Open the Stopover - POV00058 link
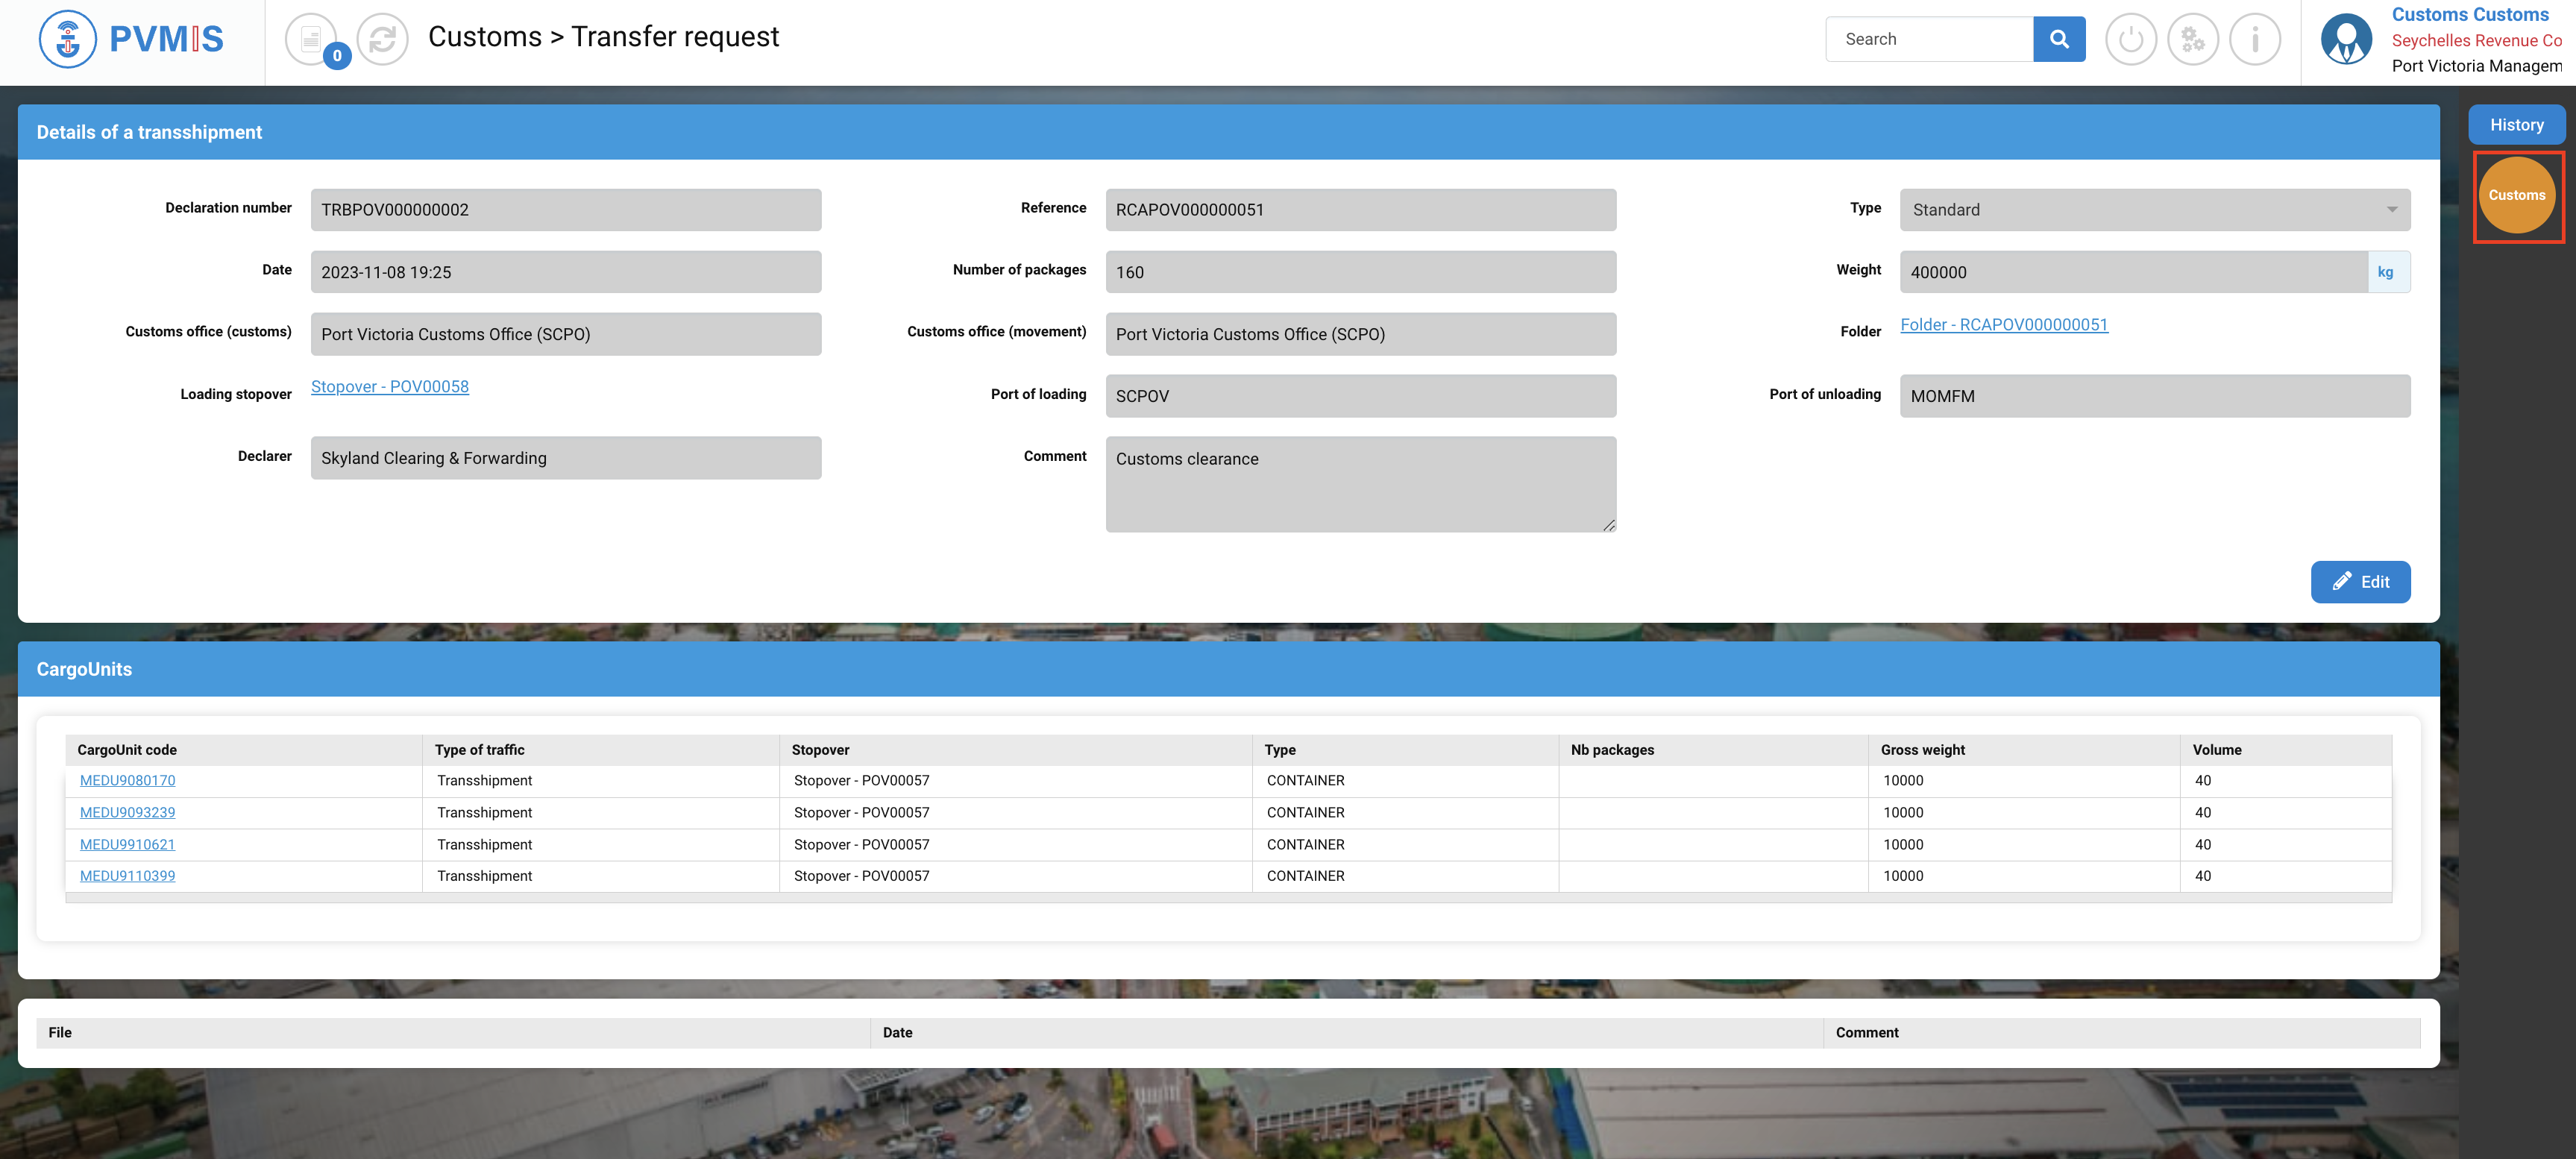 point(389,387)
